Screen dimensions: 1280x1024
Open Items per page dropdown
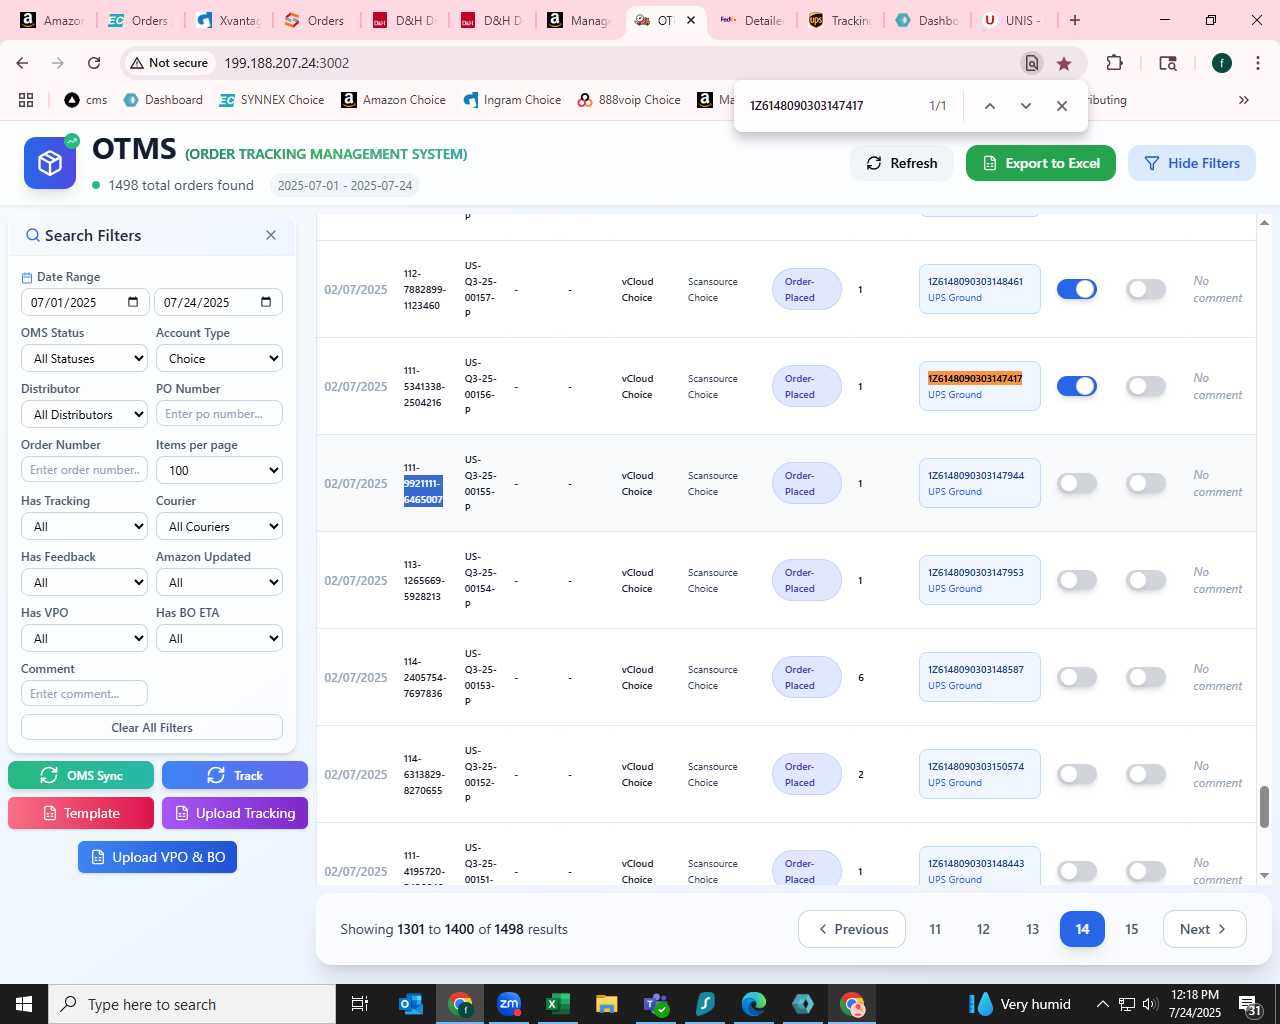pyautogui.click(x=219, y=470)
